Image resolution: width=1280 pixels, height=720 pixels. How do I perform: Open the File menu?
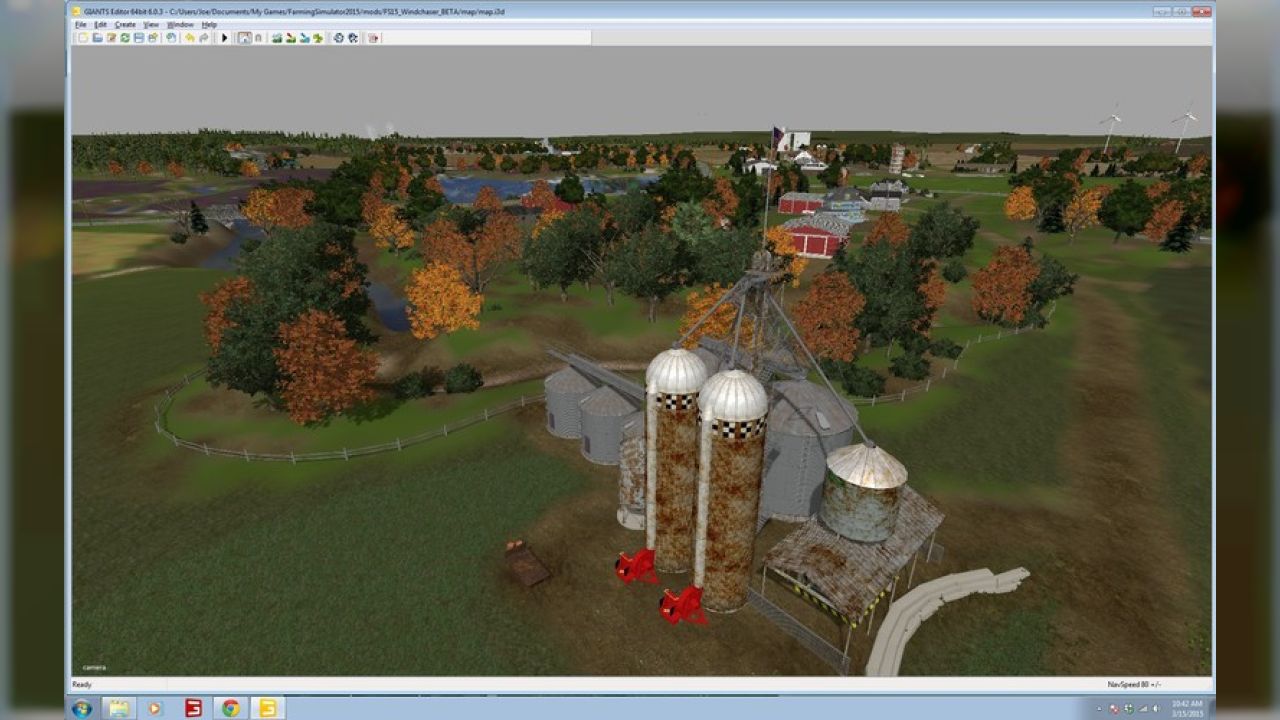pyautogui.click(x=80, y=24)
